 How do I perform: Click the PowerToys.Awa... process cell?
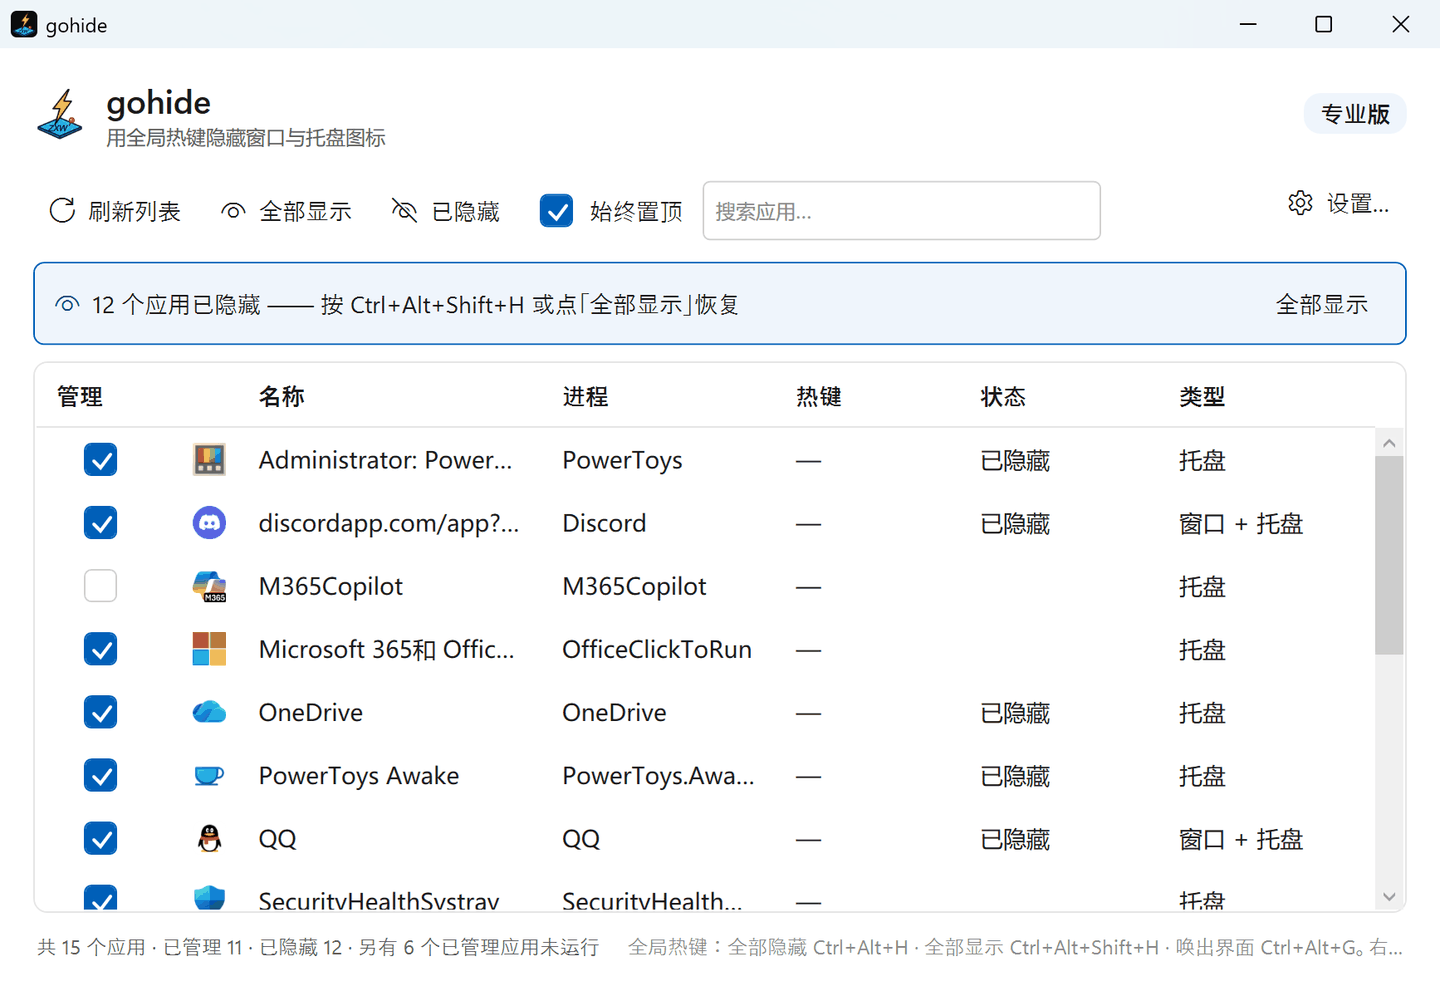tap(658, 775)
